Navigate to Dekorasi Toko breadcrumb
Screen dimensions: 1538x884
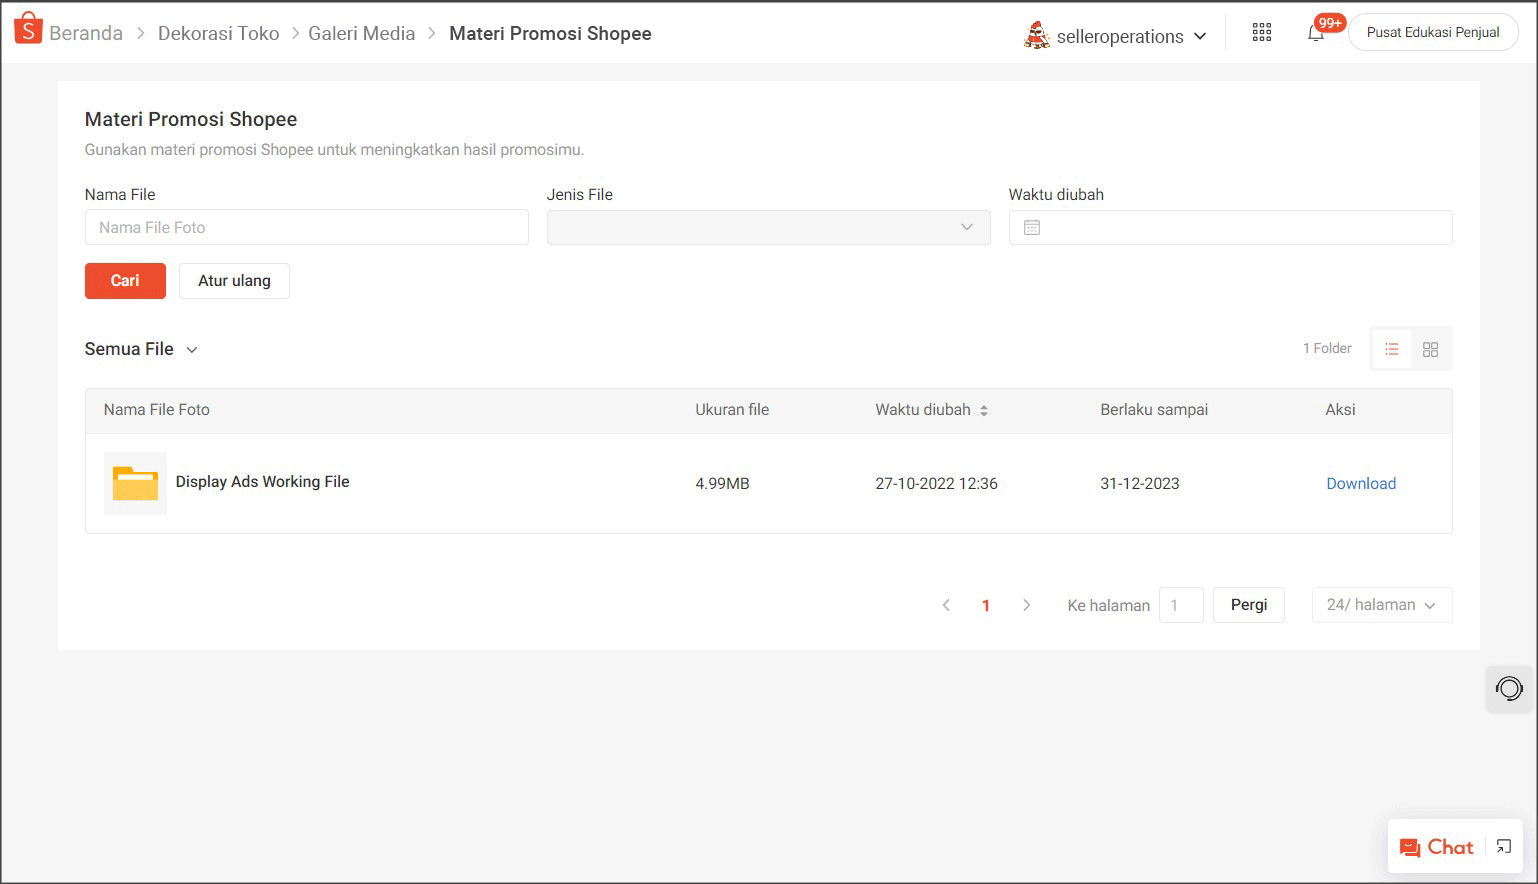219,33
